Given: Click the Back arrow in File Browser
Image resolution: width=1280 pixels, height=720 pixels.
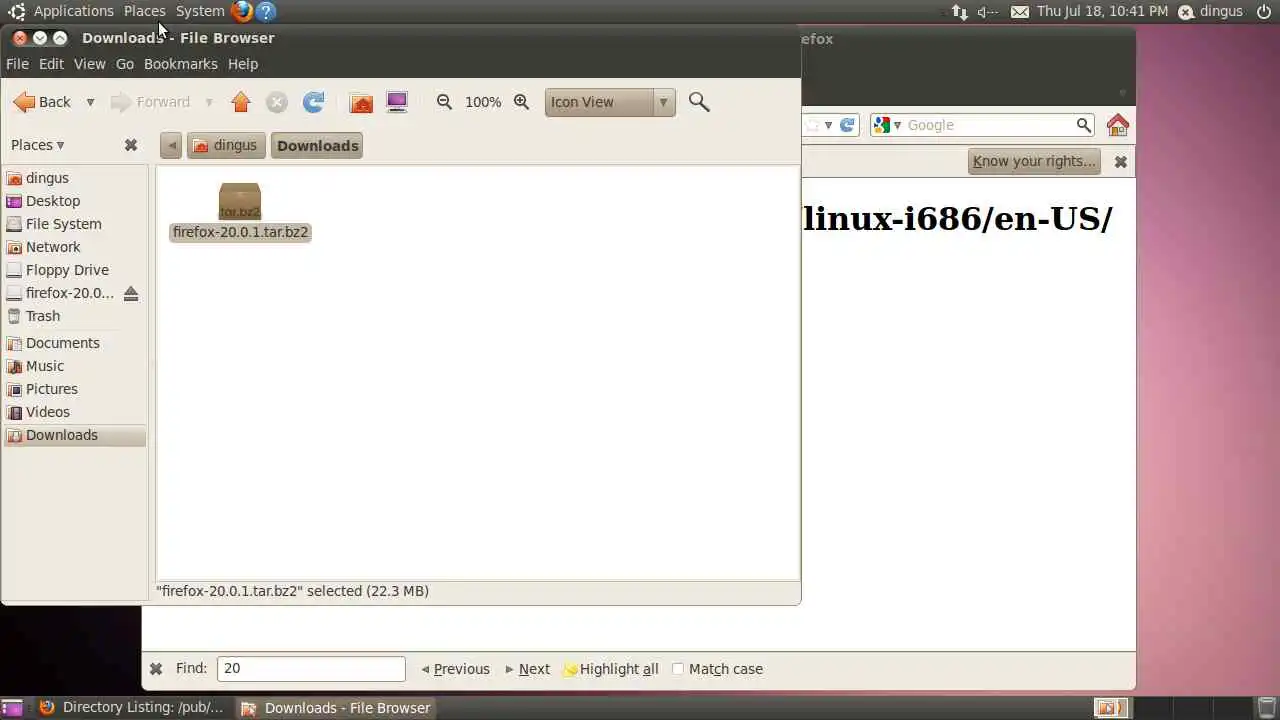Looking at the screenshot, I should pyautogui.click(x=42, y=102).
